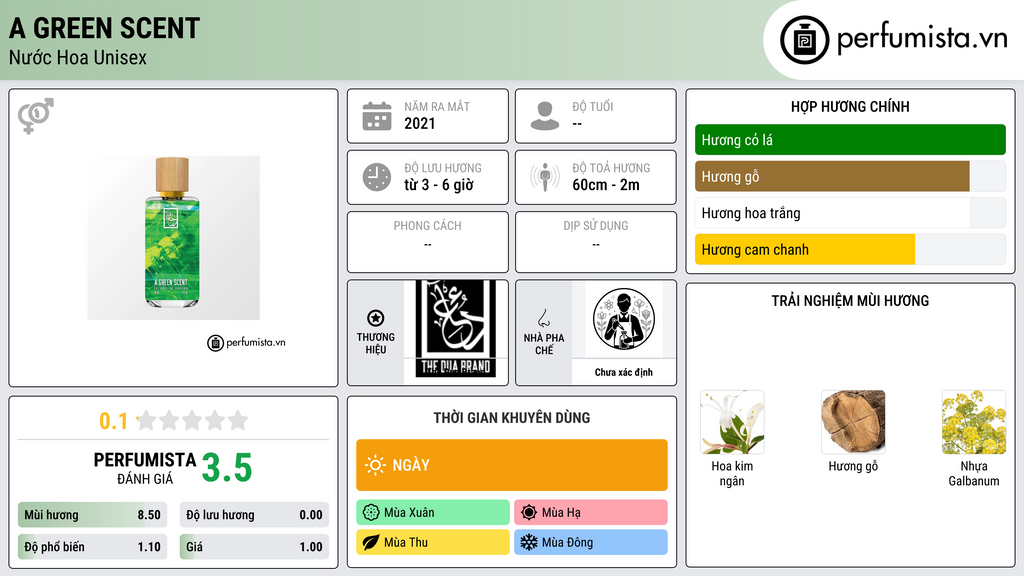Click the Giá 1.00 score bar
The width and height of the screenshot is (1024, 576).
tap(254, 547)
